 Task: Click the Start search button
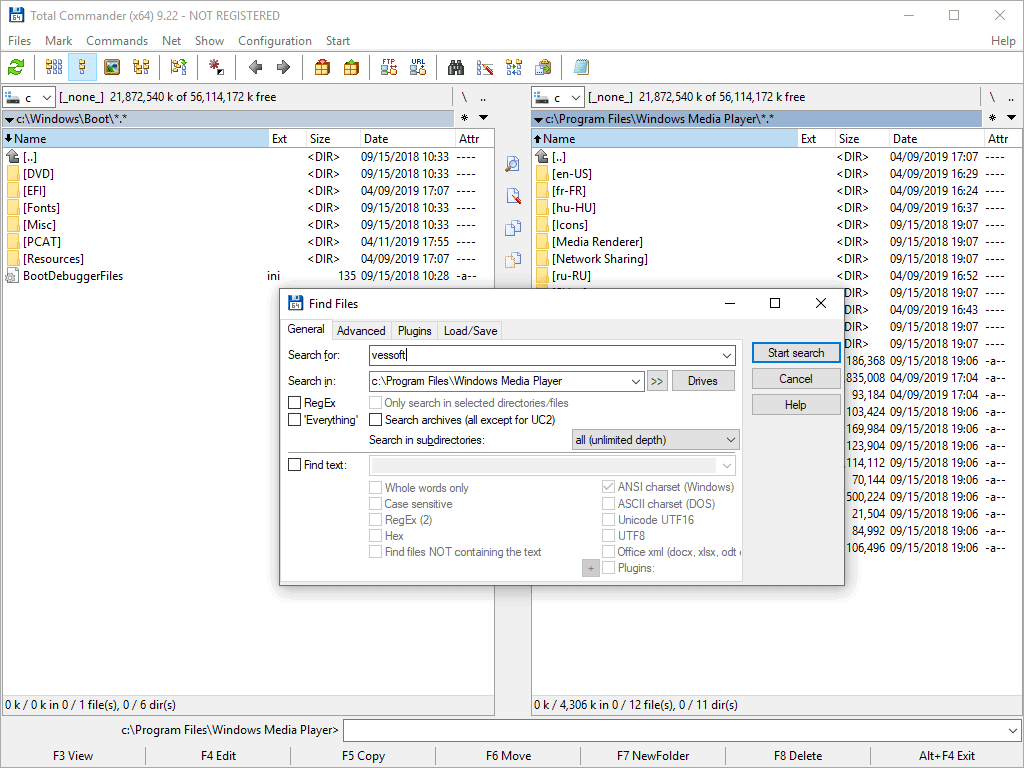pos(796,353)
